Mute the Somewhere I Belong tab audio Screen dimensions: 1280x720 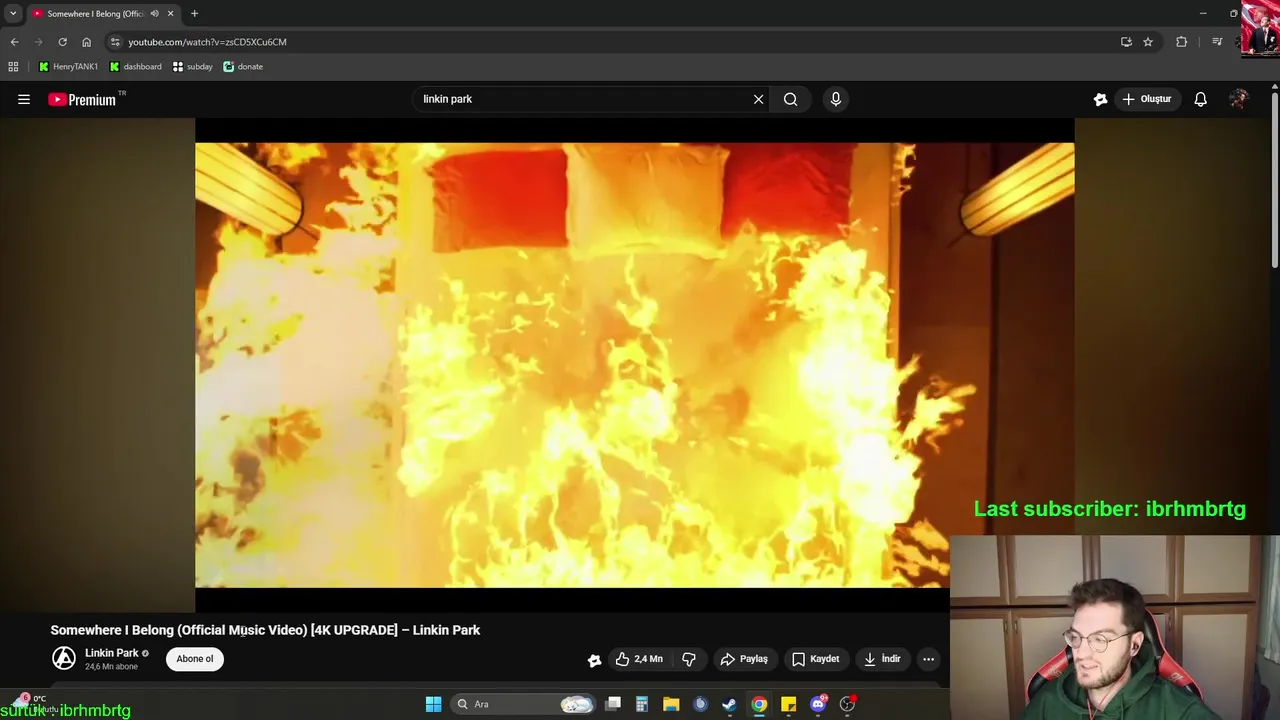[x=154, y=13]
